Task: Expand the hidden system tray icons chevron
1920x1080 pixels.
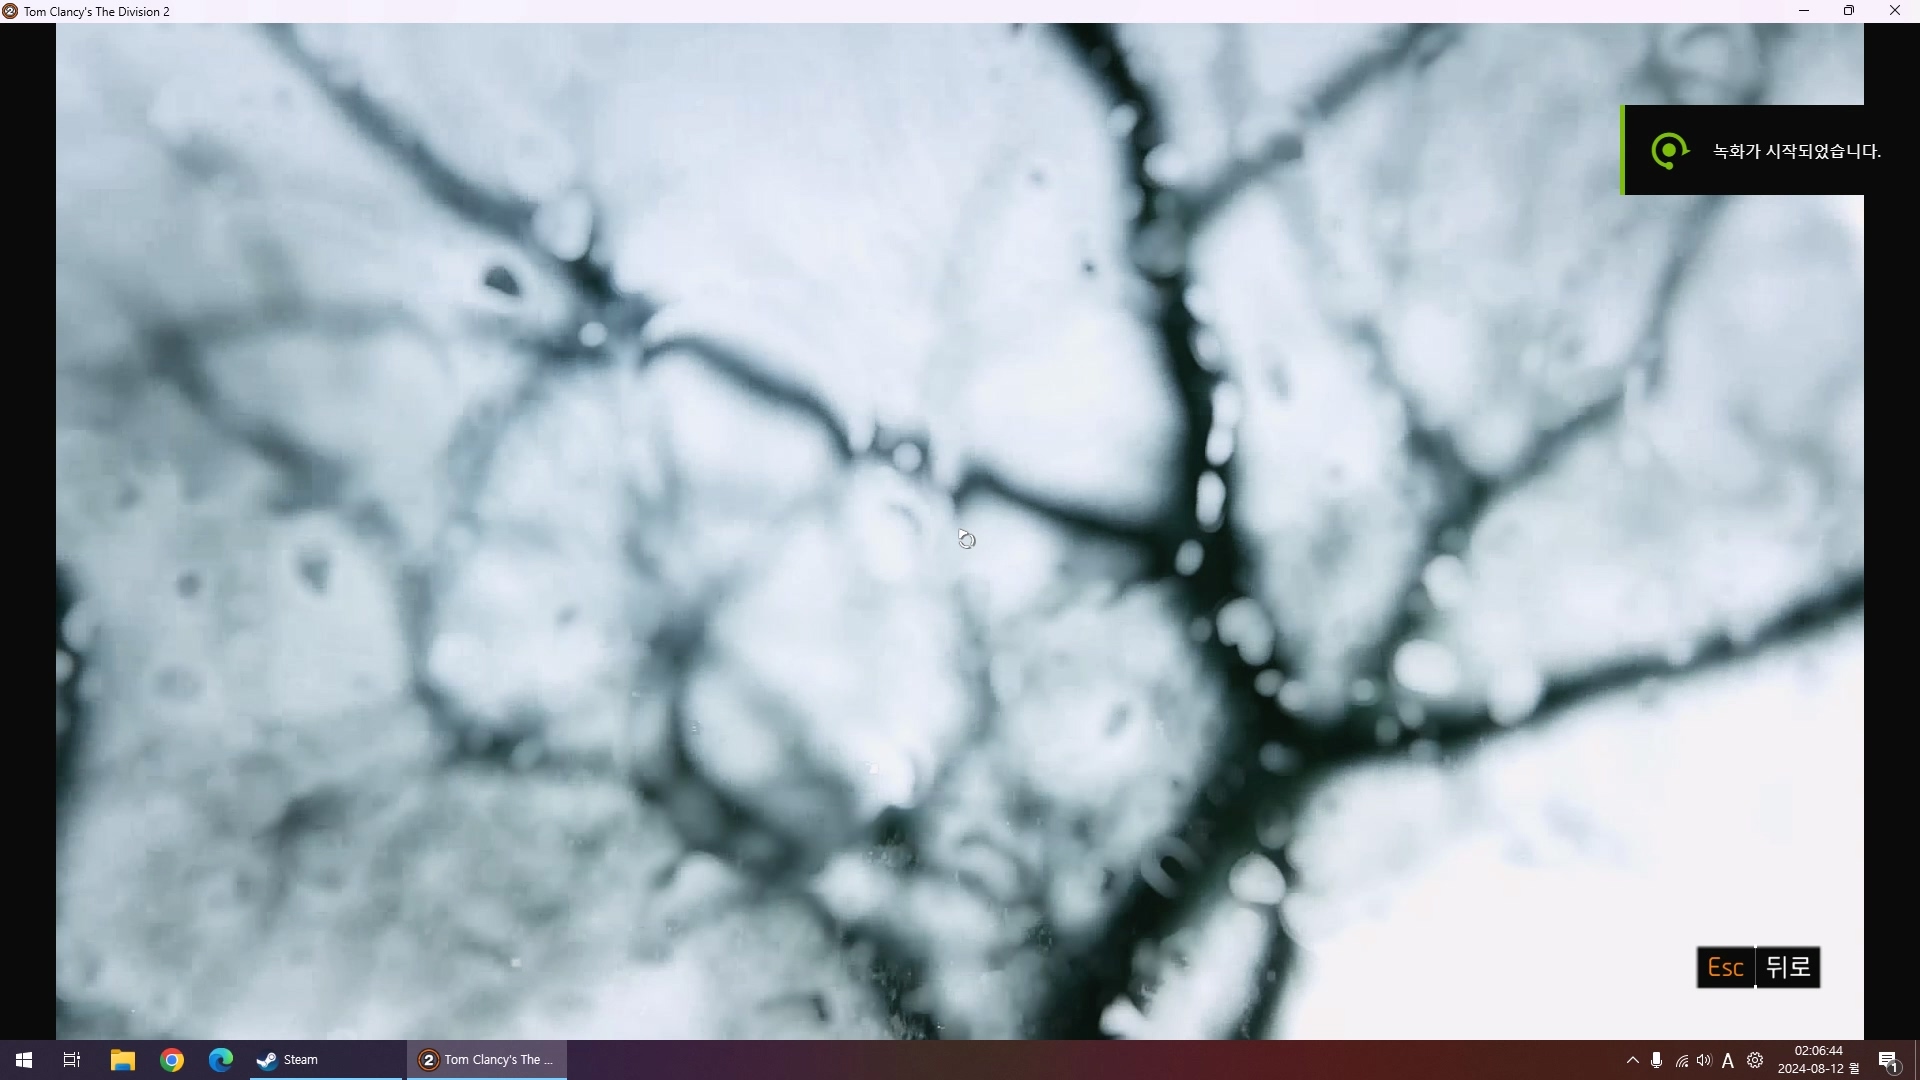Action: (x=1632, y=1060)
